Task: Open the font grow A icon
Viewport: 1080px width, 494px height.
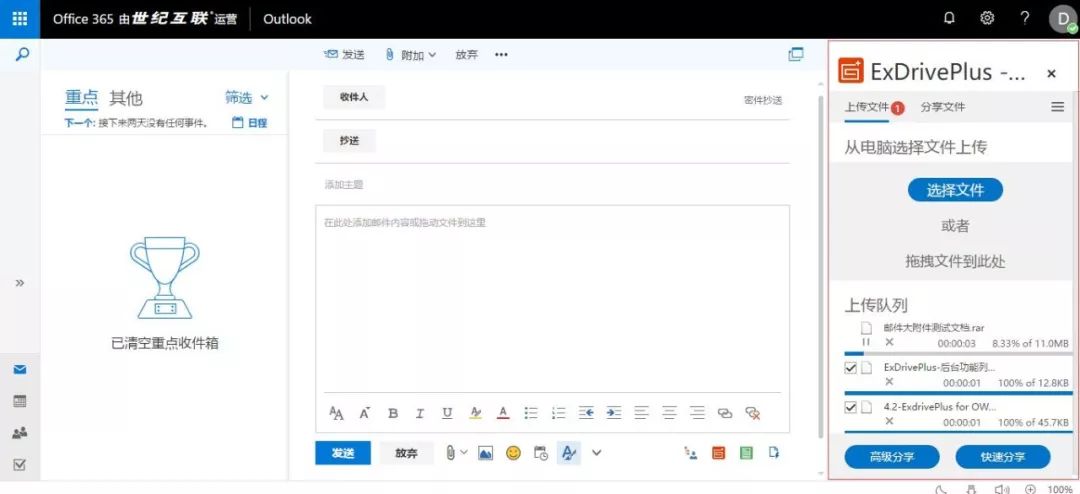Action: coord(365,413)
